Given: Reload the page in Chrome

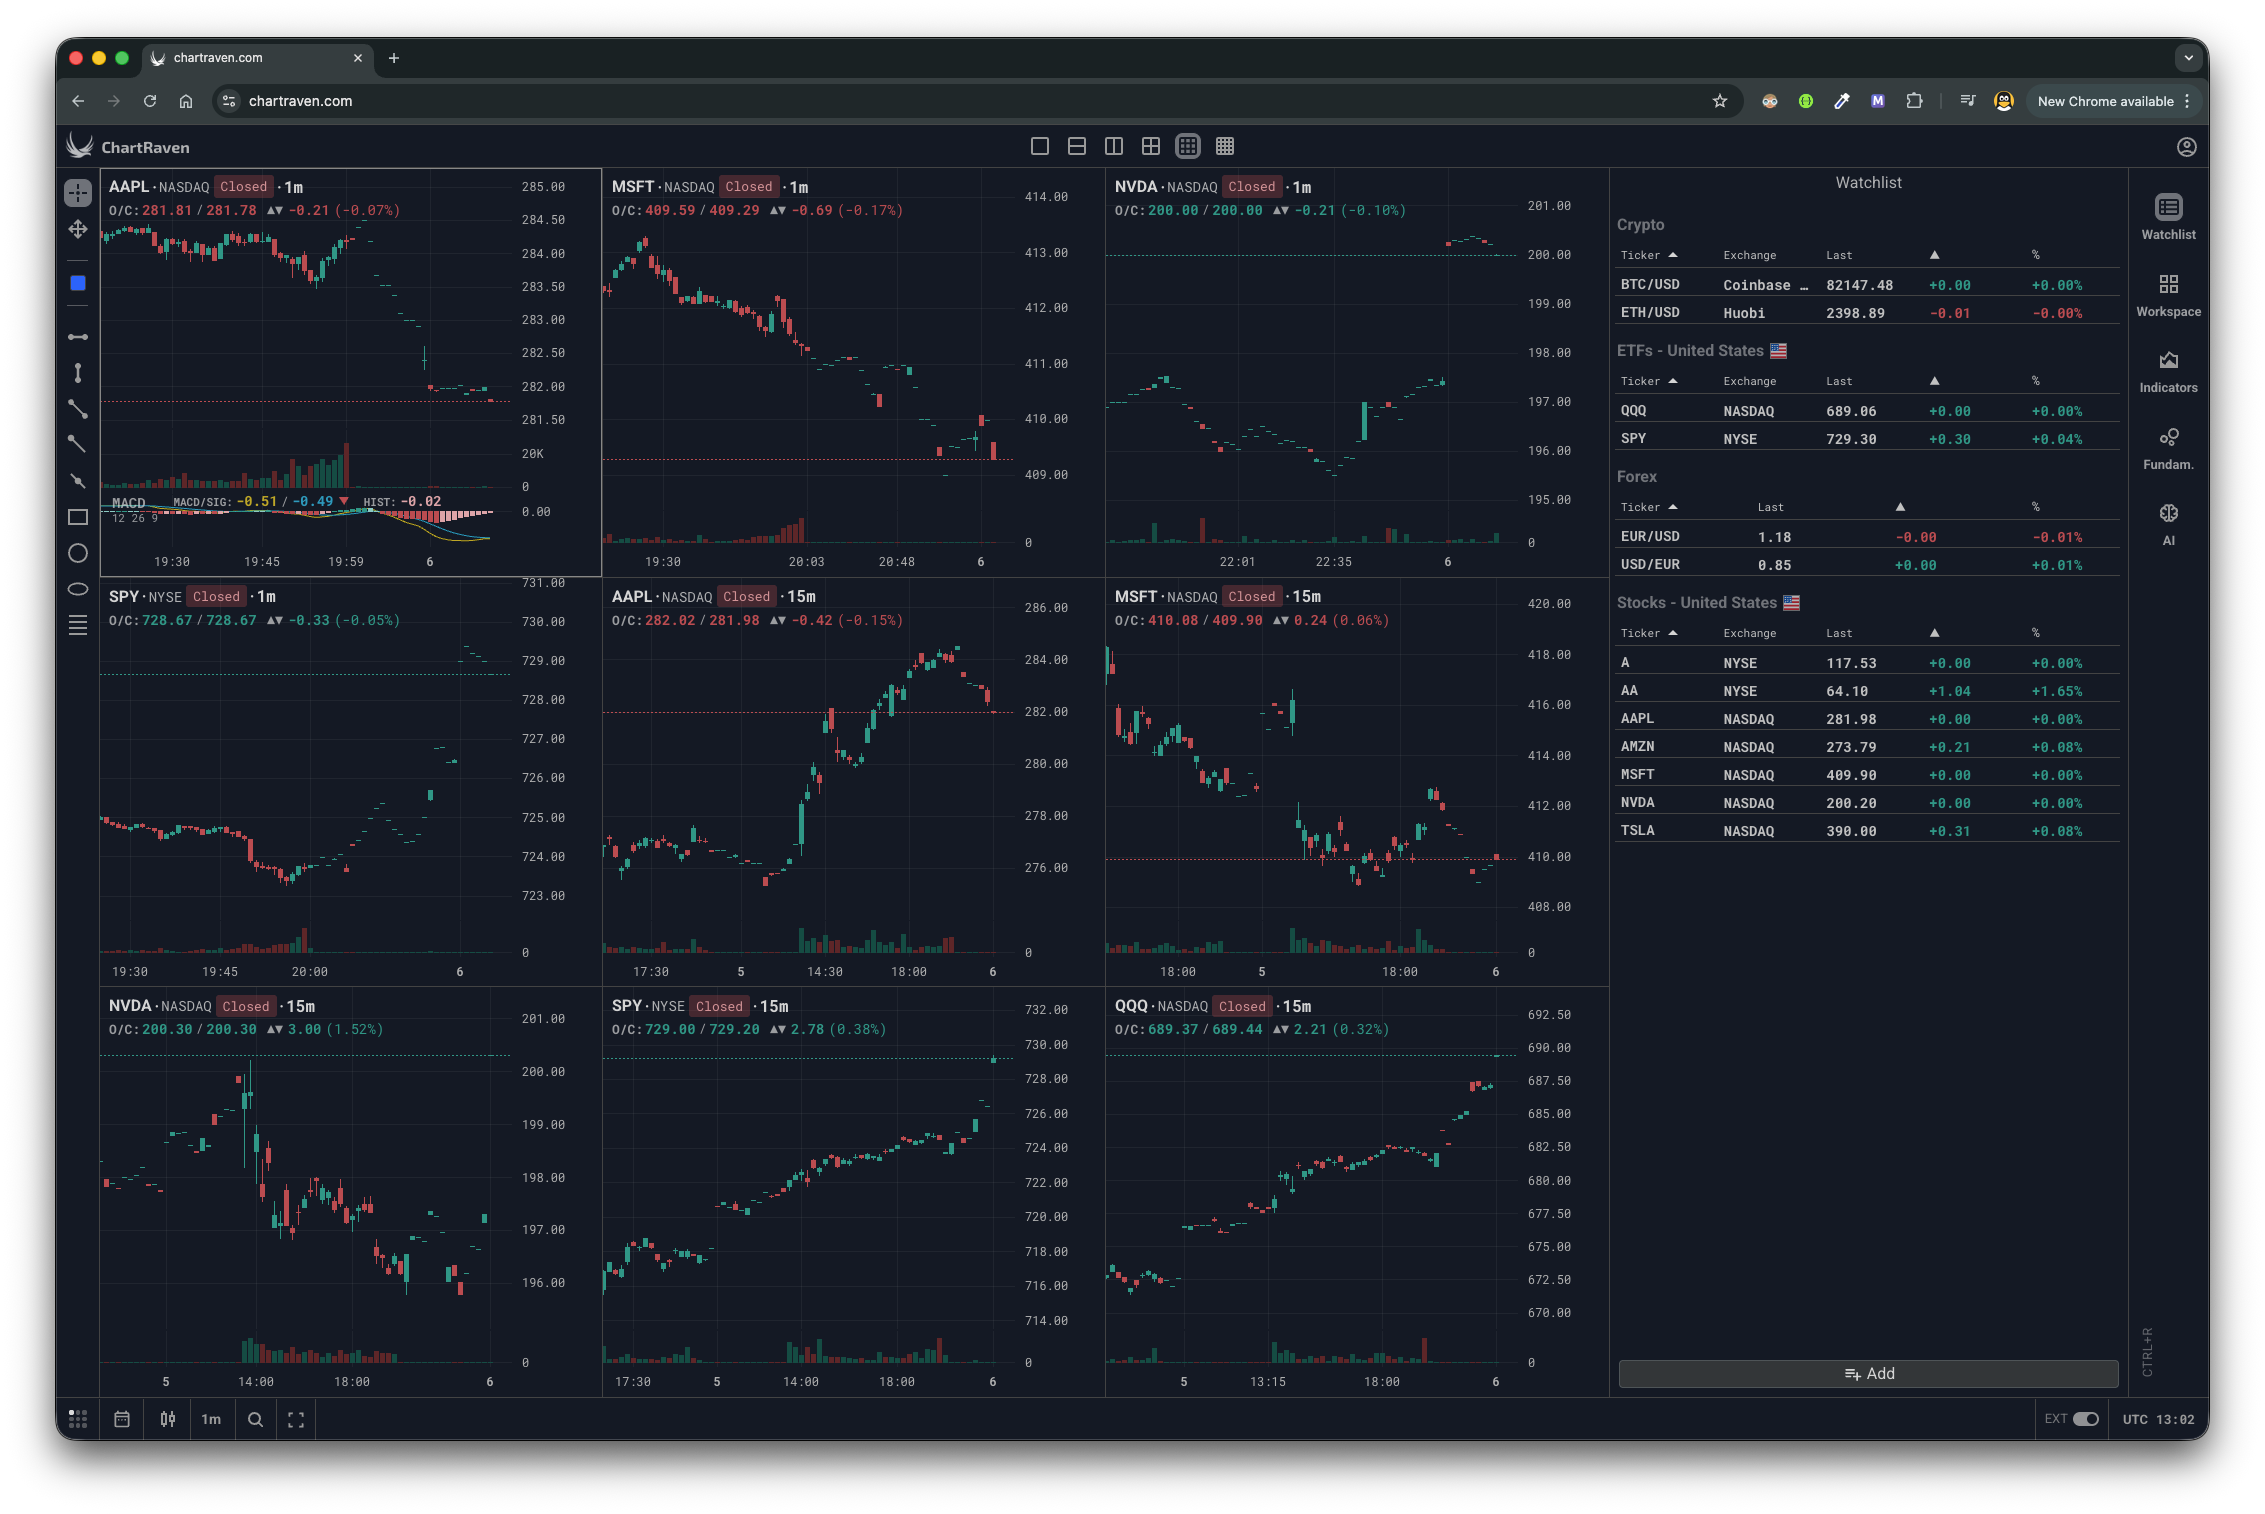Looking at the screenshot, I should [150, 101].
